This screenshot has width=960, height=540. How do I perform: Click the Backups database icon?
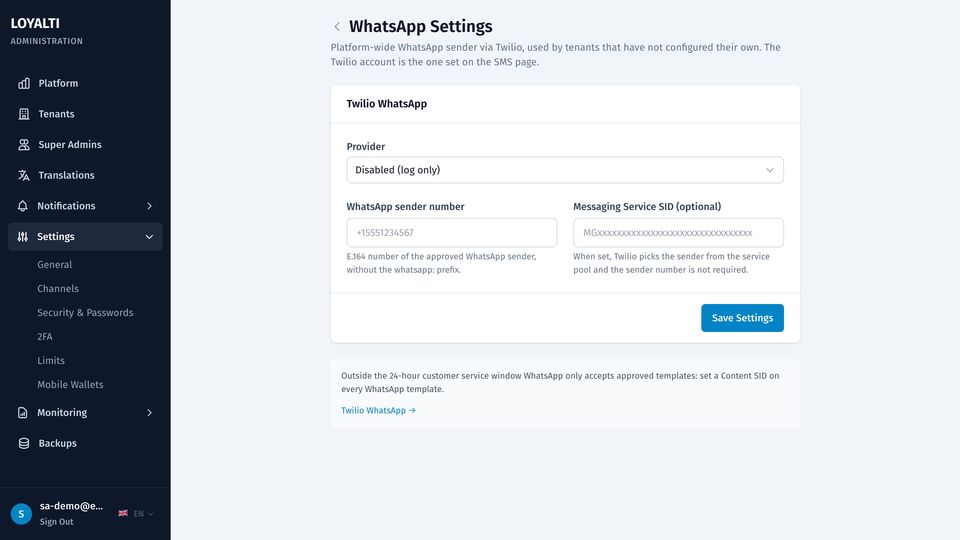click(x=24, y=443)
